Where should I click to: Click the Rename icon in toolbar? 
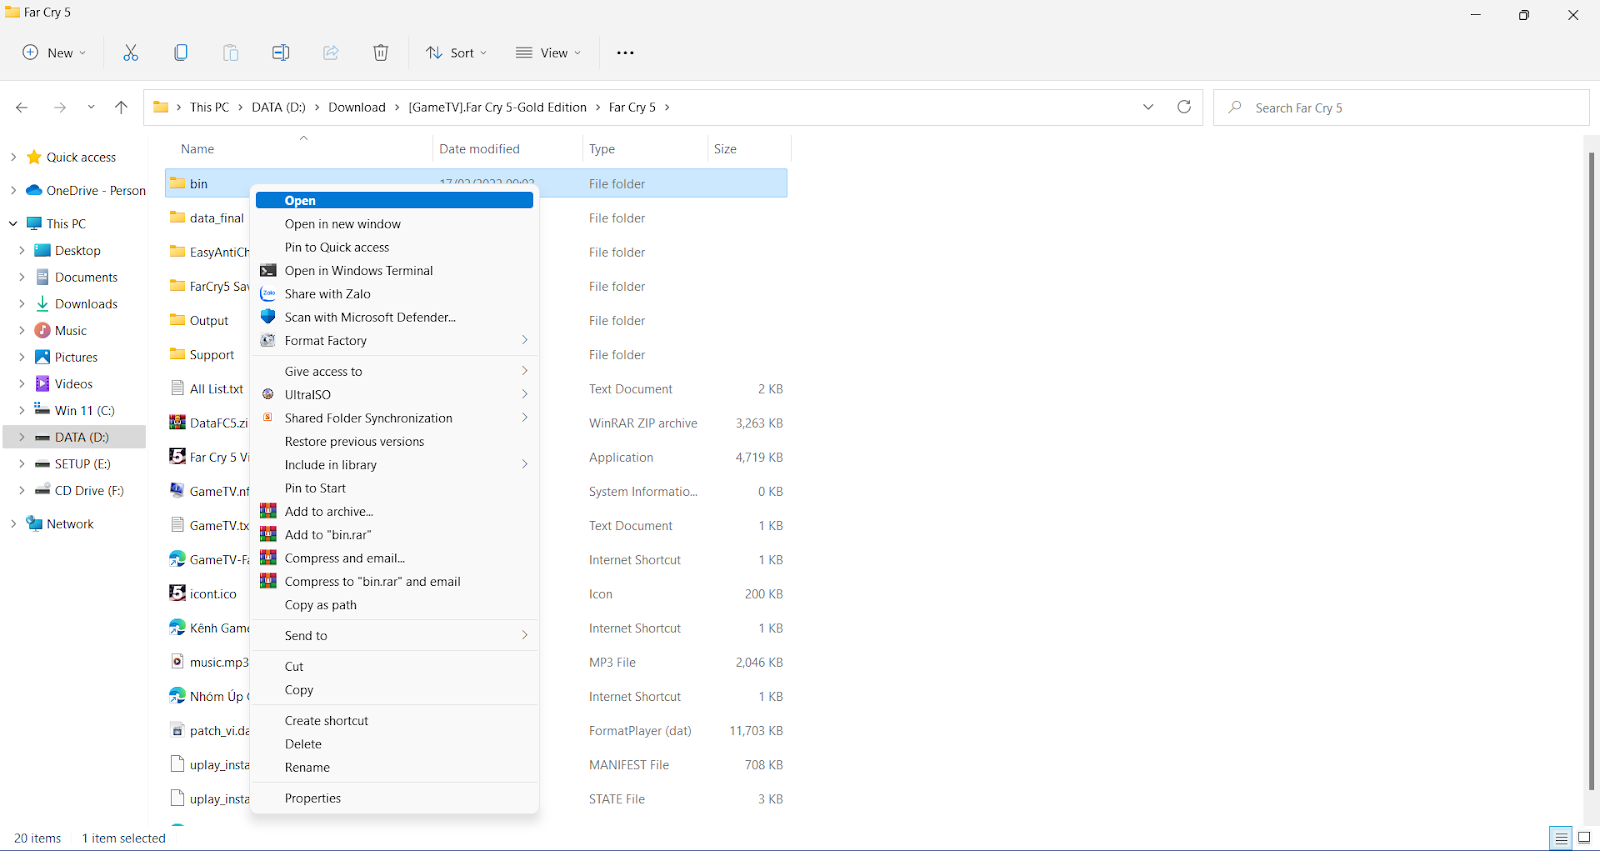pos(281,53)
